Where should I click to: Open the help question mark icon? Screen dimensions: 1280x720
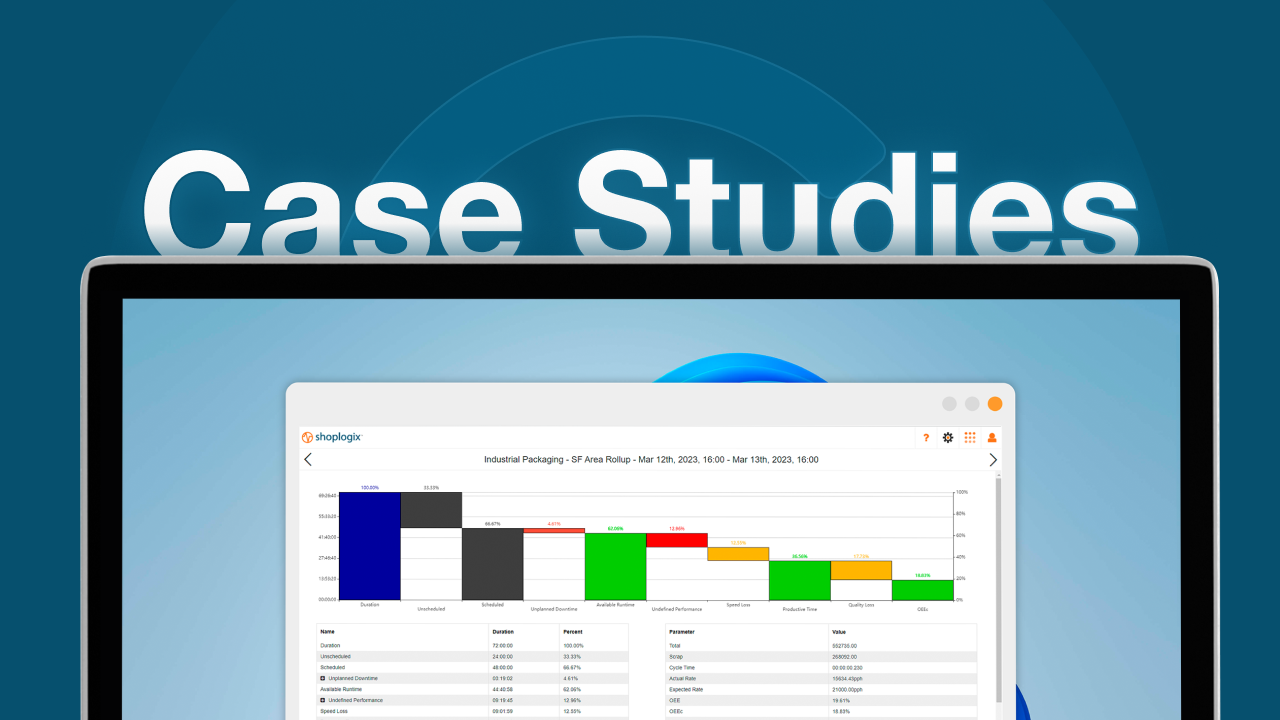pos(926,438)
